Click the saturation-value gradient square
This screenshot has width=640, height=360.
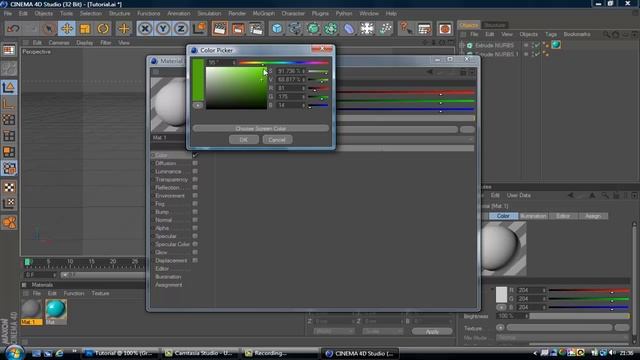pyautogui.click(x=236, y=88)
